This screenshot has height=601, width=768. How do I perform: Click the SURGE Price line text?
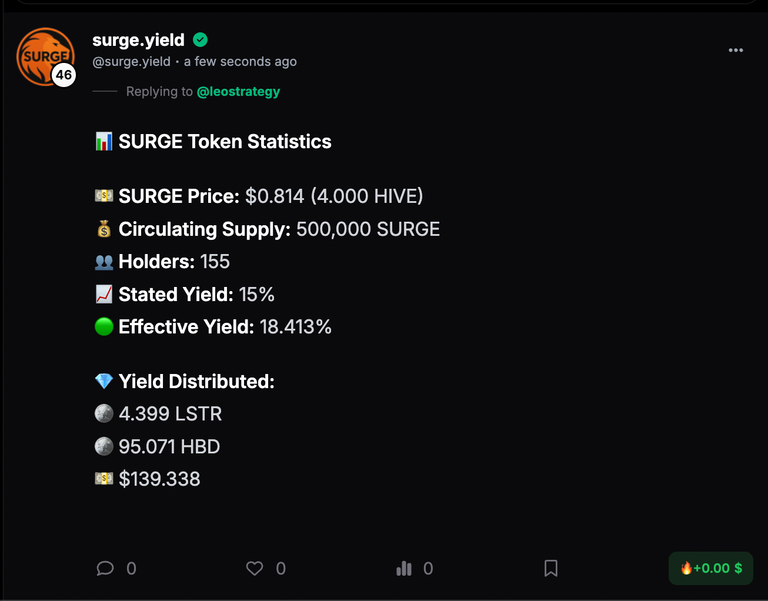270,196
